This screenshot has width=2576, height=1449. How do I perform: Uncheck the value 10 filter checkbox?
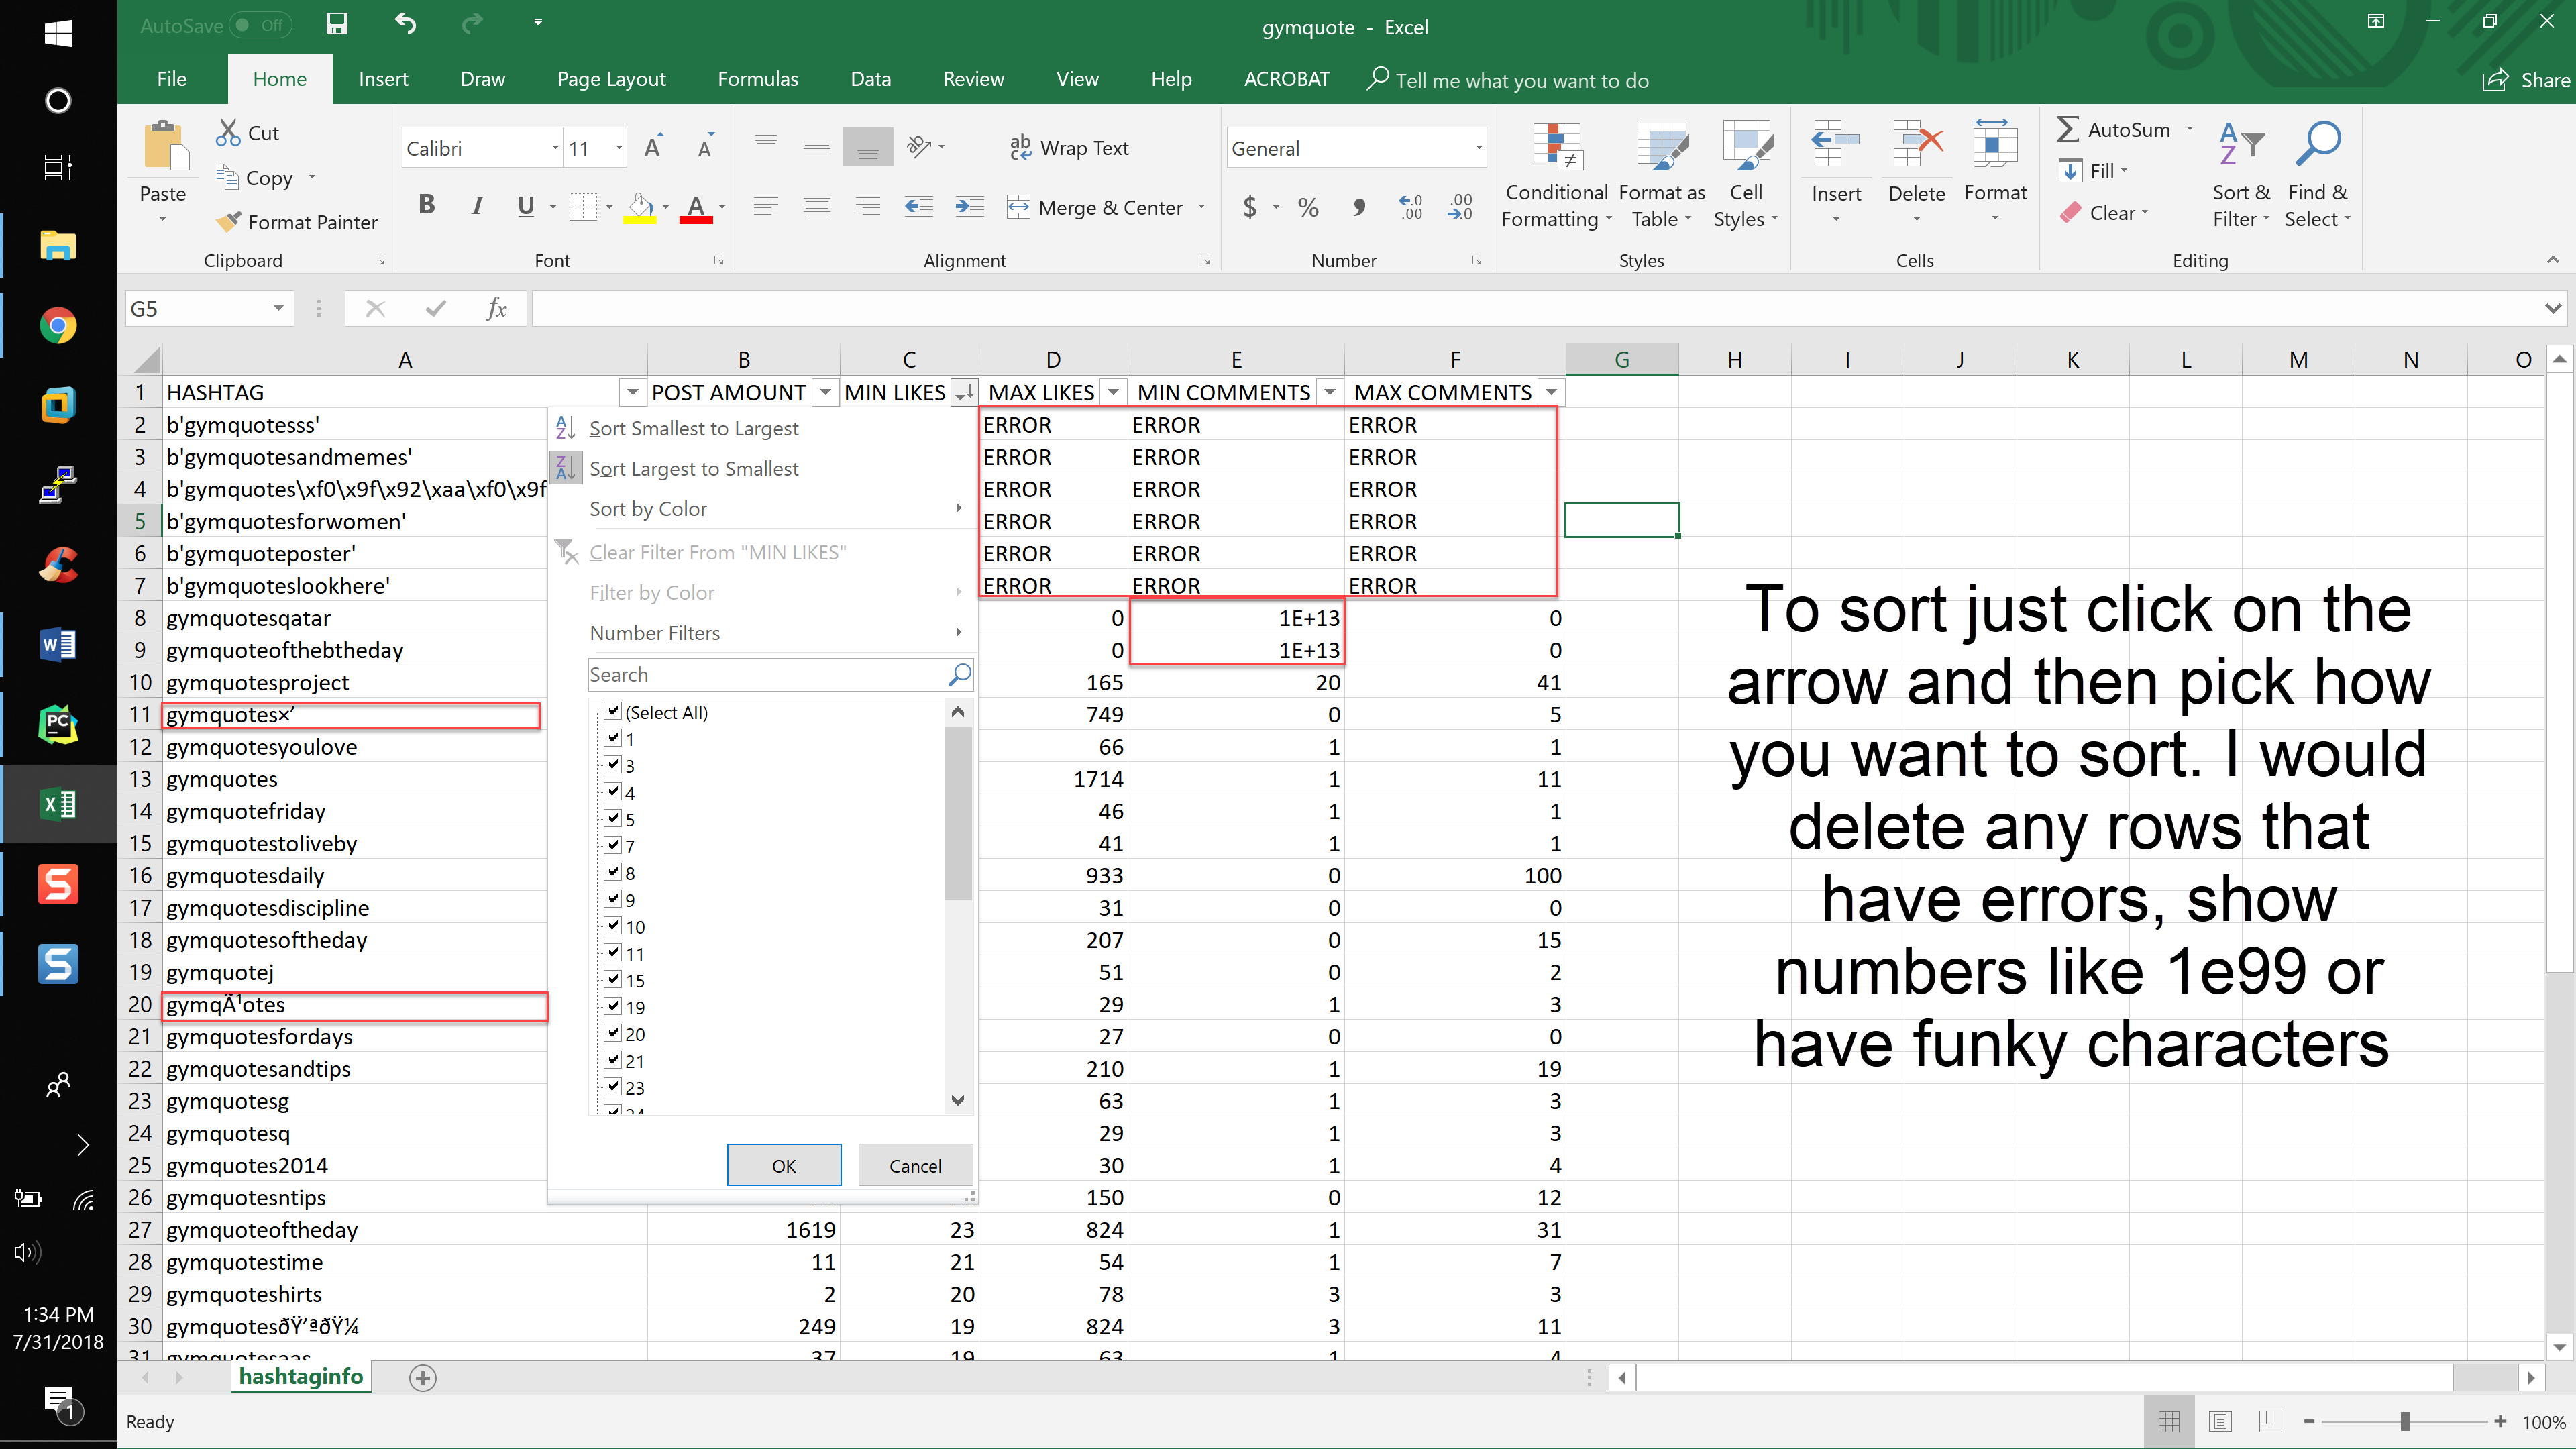(613, 926)
